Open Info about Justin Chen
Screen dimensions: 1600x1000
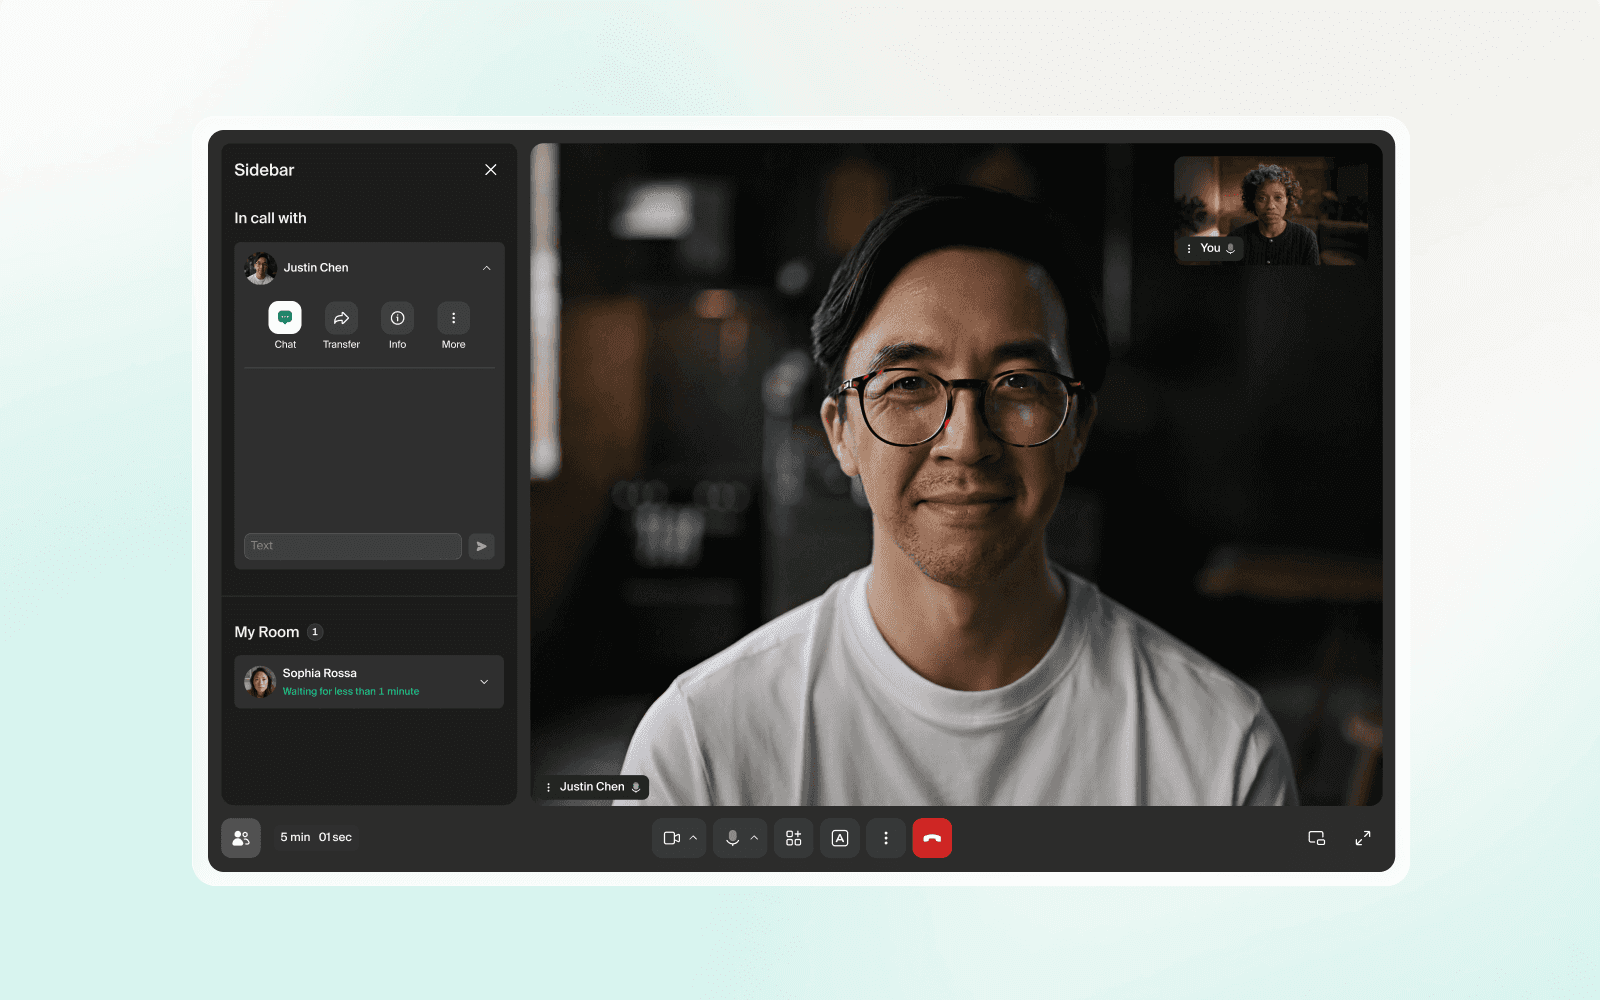click(x=397, y=318)
